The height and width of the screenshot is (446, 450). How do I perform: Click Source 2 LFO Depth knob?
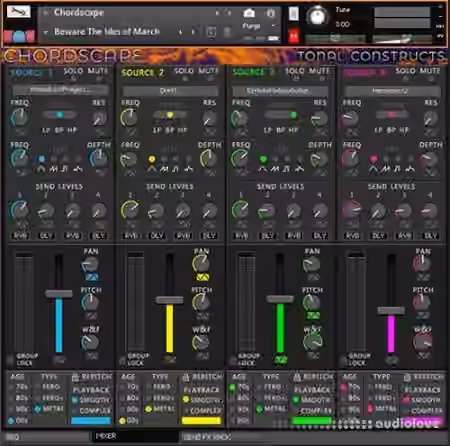click(209, 158)
